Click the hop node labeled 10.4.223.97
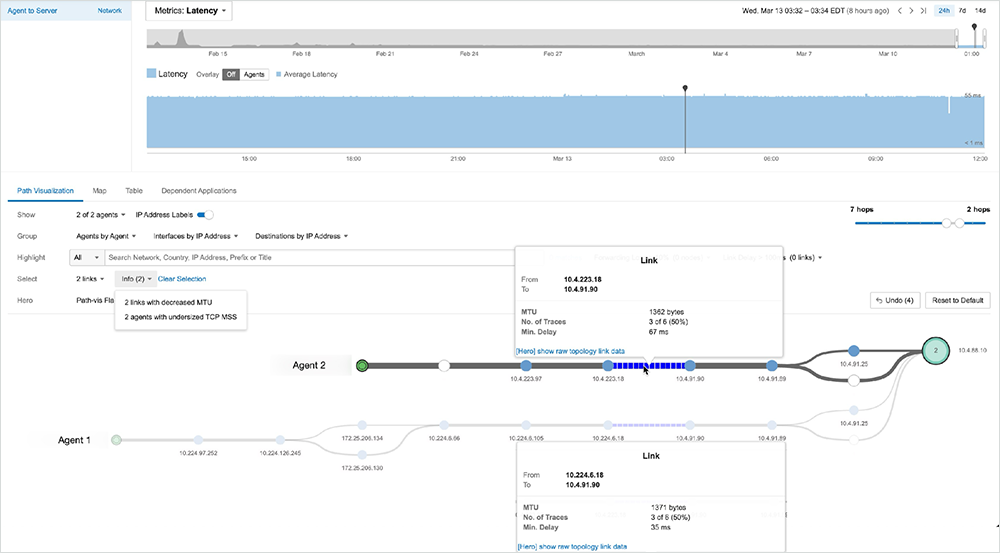1000x553 pixels. [526, 366]
